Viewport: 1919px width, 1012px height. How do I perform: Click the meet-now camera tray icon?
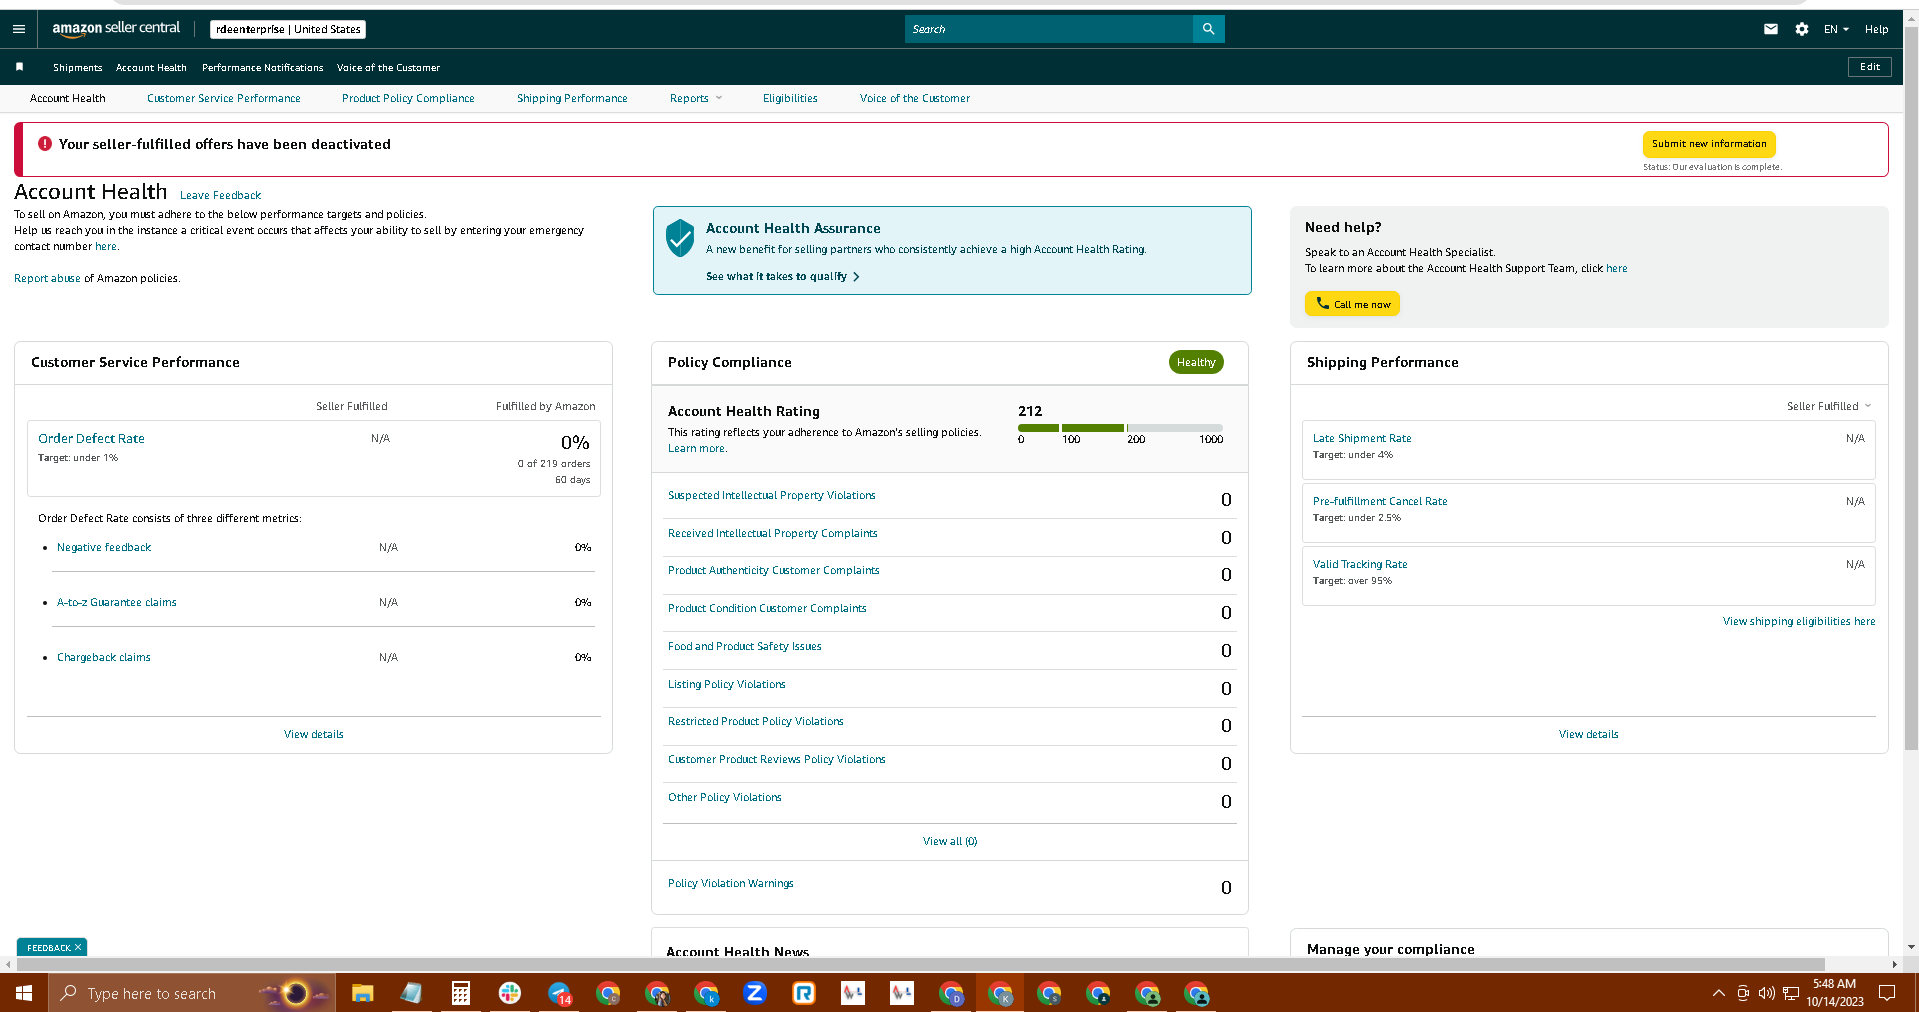[1743, 993]
